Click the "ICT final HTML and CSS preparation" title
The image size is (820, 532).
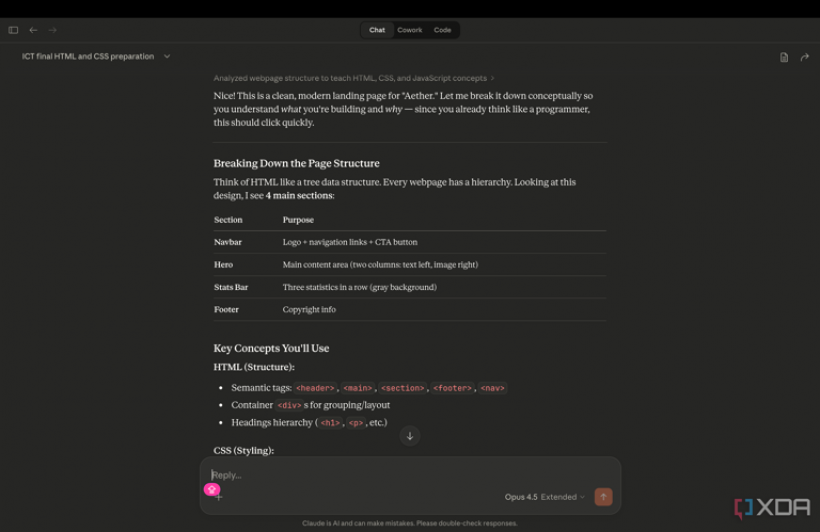click(x=88, y=57)
